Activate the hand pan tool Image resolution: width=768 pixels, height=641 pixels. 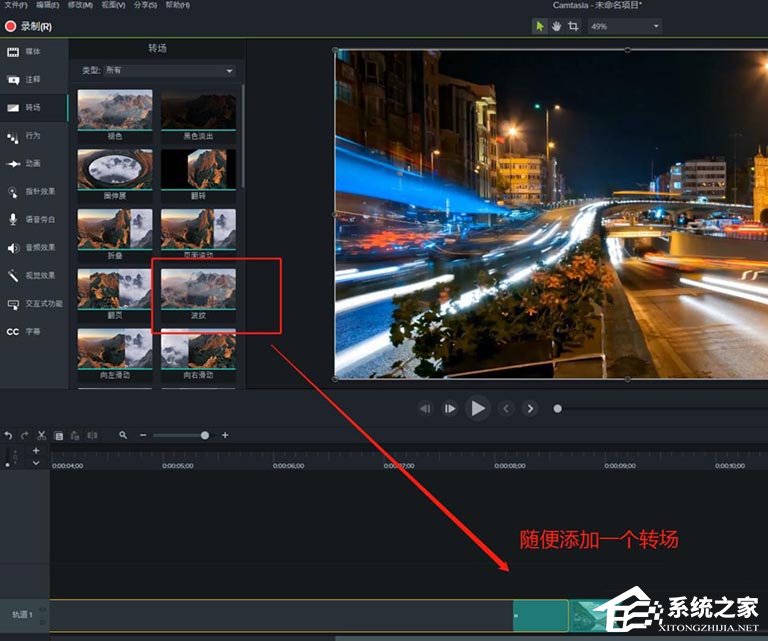(x=556, y=25)
